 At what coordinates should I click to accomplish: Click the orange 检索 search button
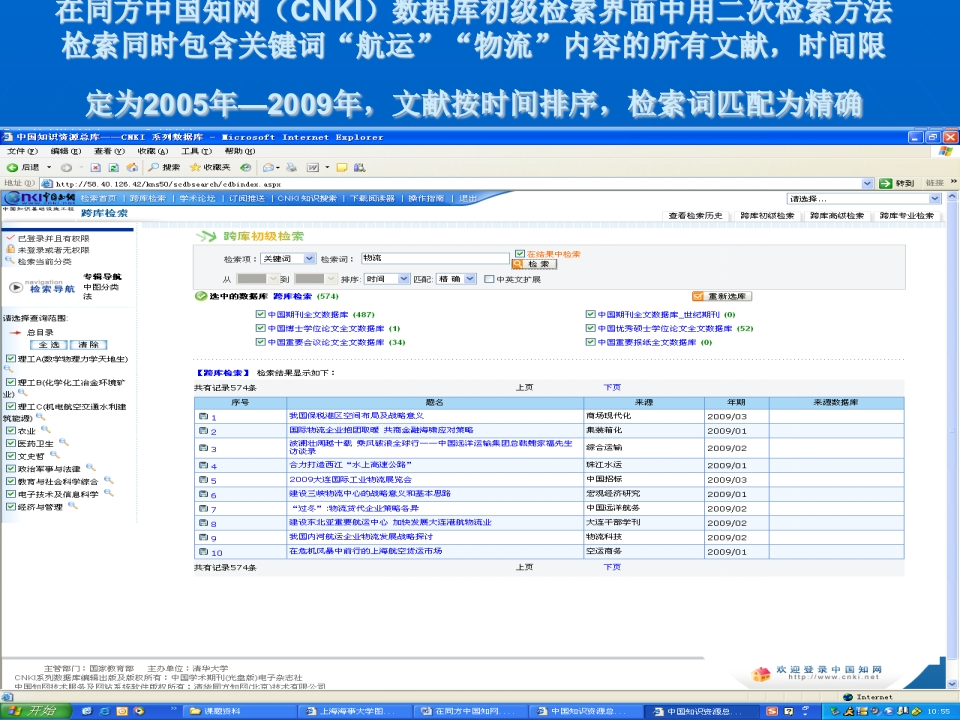pos(534,264)
